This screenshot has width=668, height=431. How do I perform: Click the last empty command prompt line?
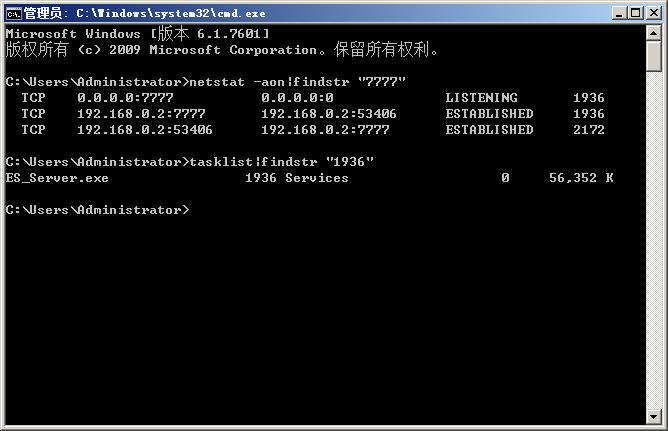[97, 210]
